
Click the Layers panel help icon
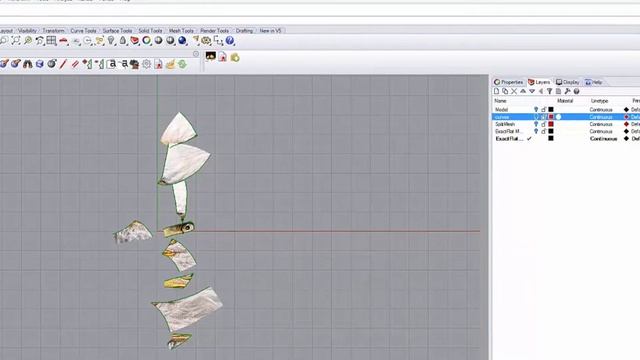[x=576, y=91]
